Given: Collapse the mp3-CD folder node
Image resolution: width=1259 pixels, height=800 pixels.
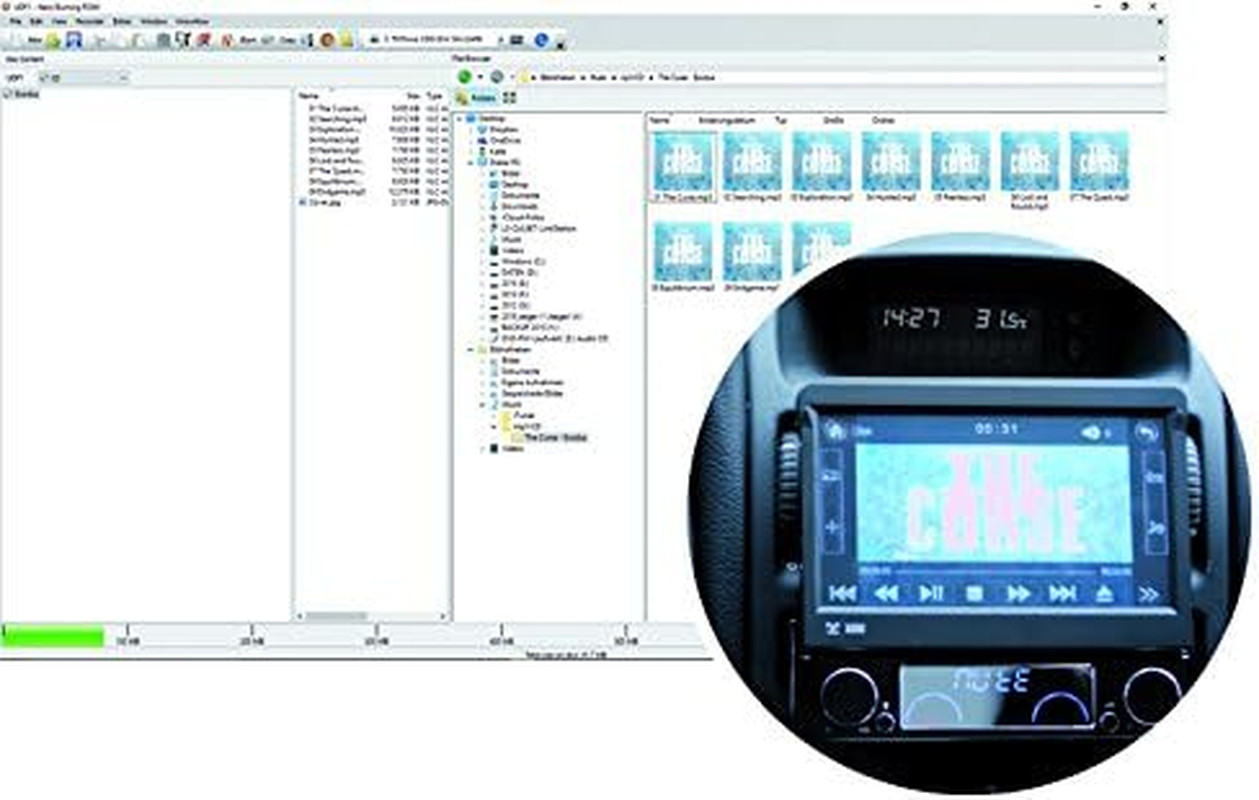Looking at the screenshot, I should point(493,426).
